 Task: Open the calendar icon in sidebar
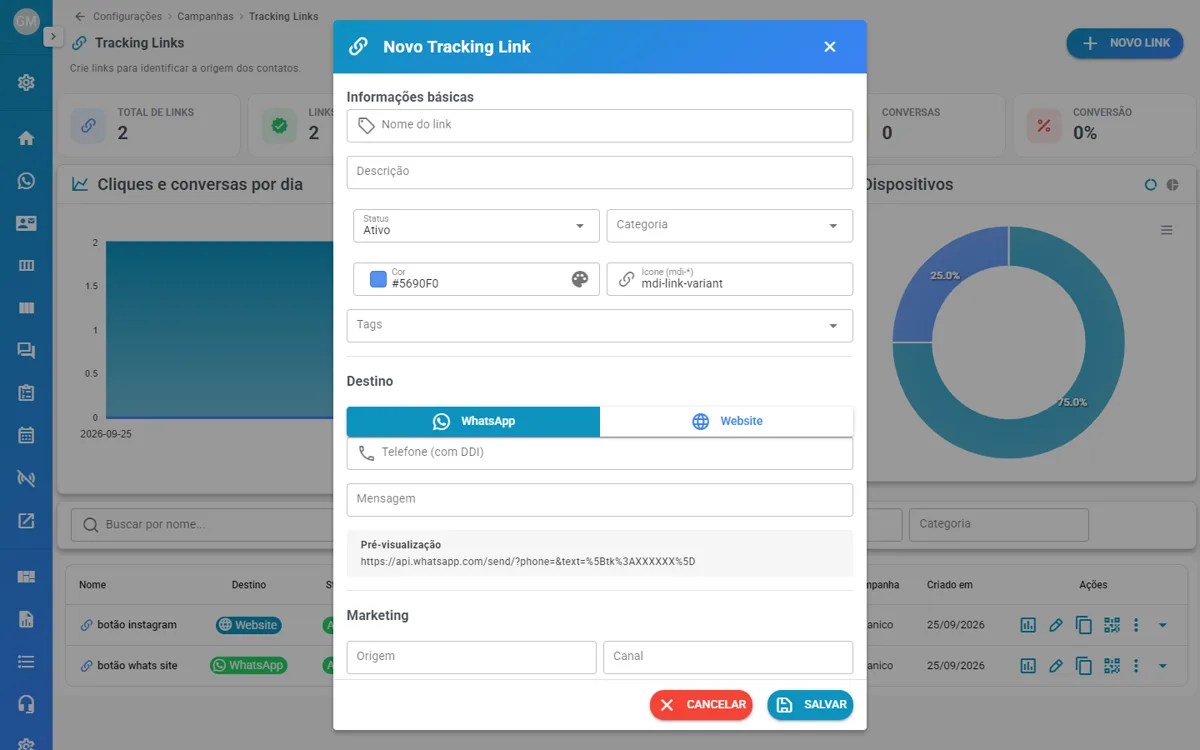(x=26, y=435)
